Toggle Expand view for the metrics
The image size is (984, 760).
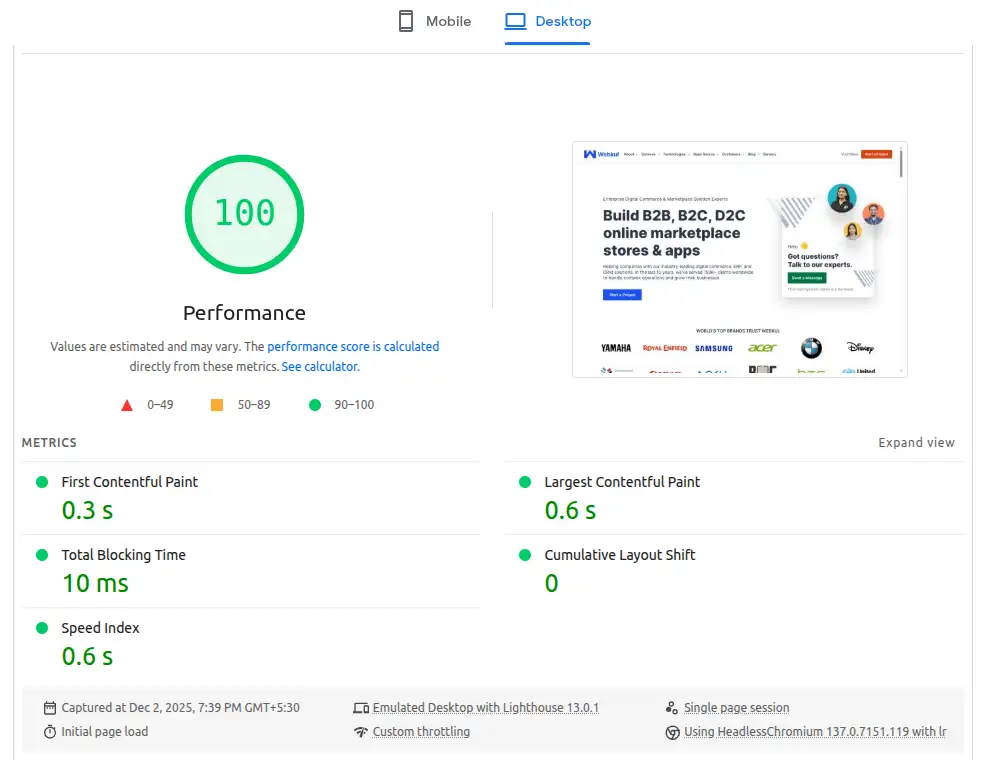[x=916, y=443]
